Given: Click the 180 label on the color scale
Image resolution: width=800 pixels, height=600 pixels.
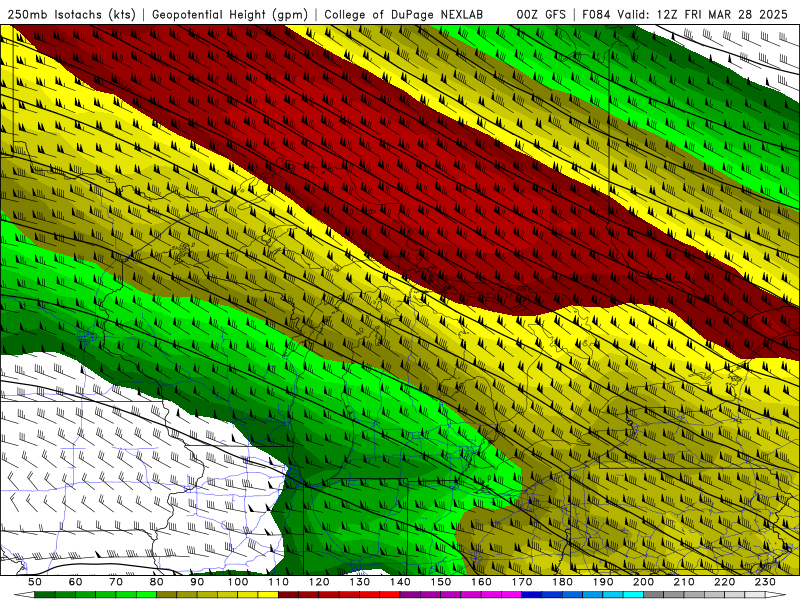Looking at the screenshot, I should pos(562,582).
